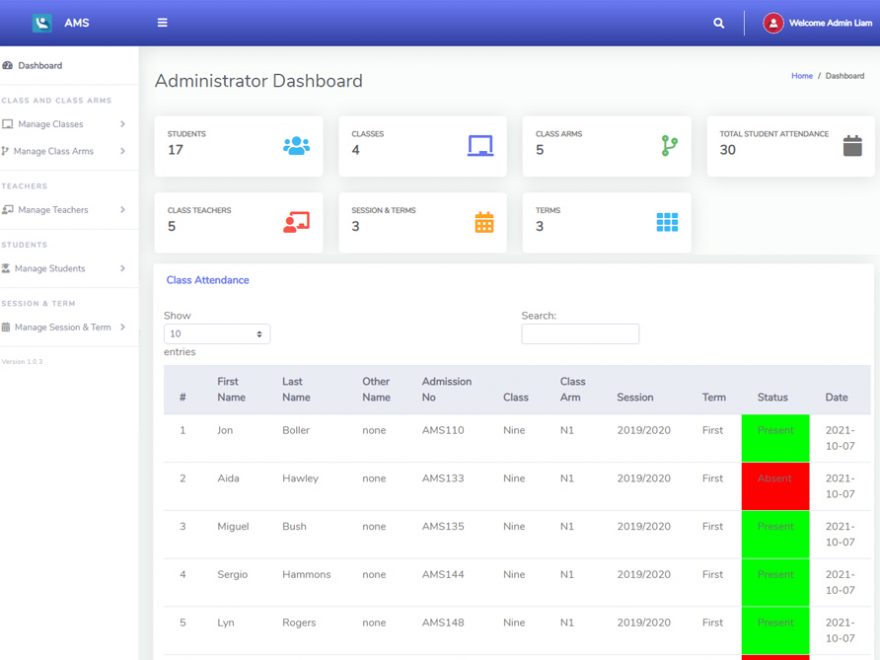This screenshot has width=880, height=660.
Task: Click inside the Search input field
Action: (580, 333)
